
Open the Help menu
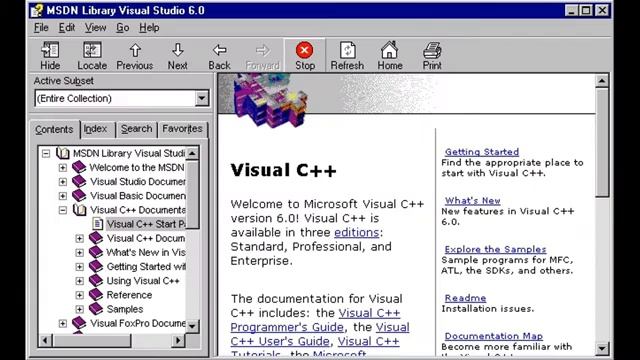149,28
